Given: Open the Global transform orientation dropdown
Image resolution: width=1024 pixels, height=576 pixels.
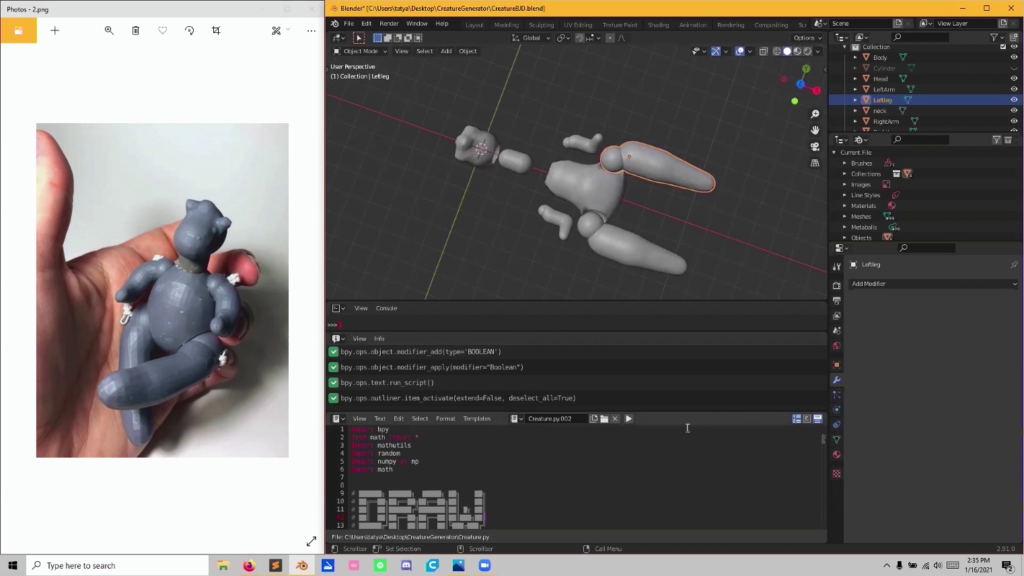Looking at the screenshot, I should point(532,38).
